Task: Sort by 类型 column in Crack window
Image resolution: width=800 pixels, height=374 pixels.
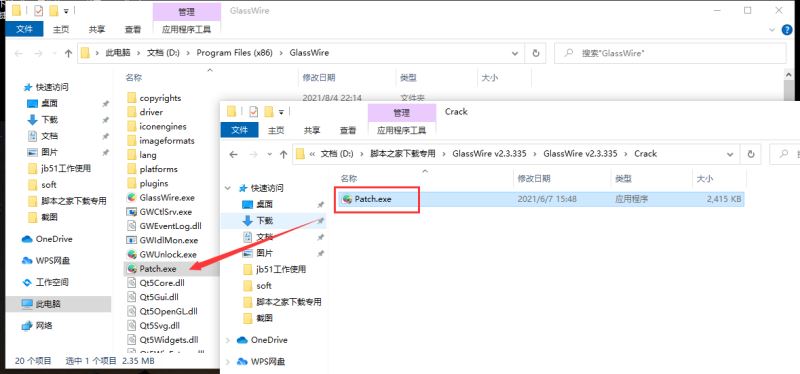Action: (x=623, y=179)
